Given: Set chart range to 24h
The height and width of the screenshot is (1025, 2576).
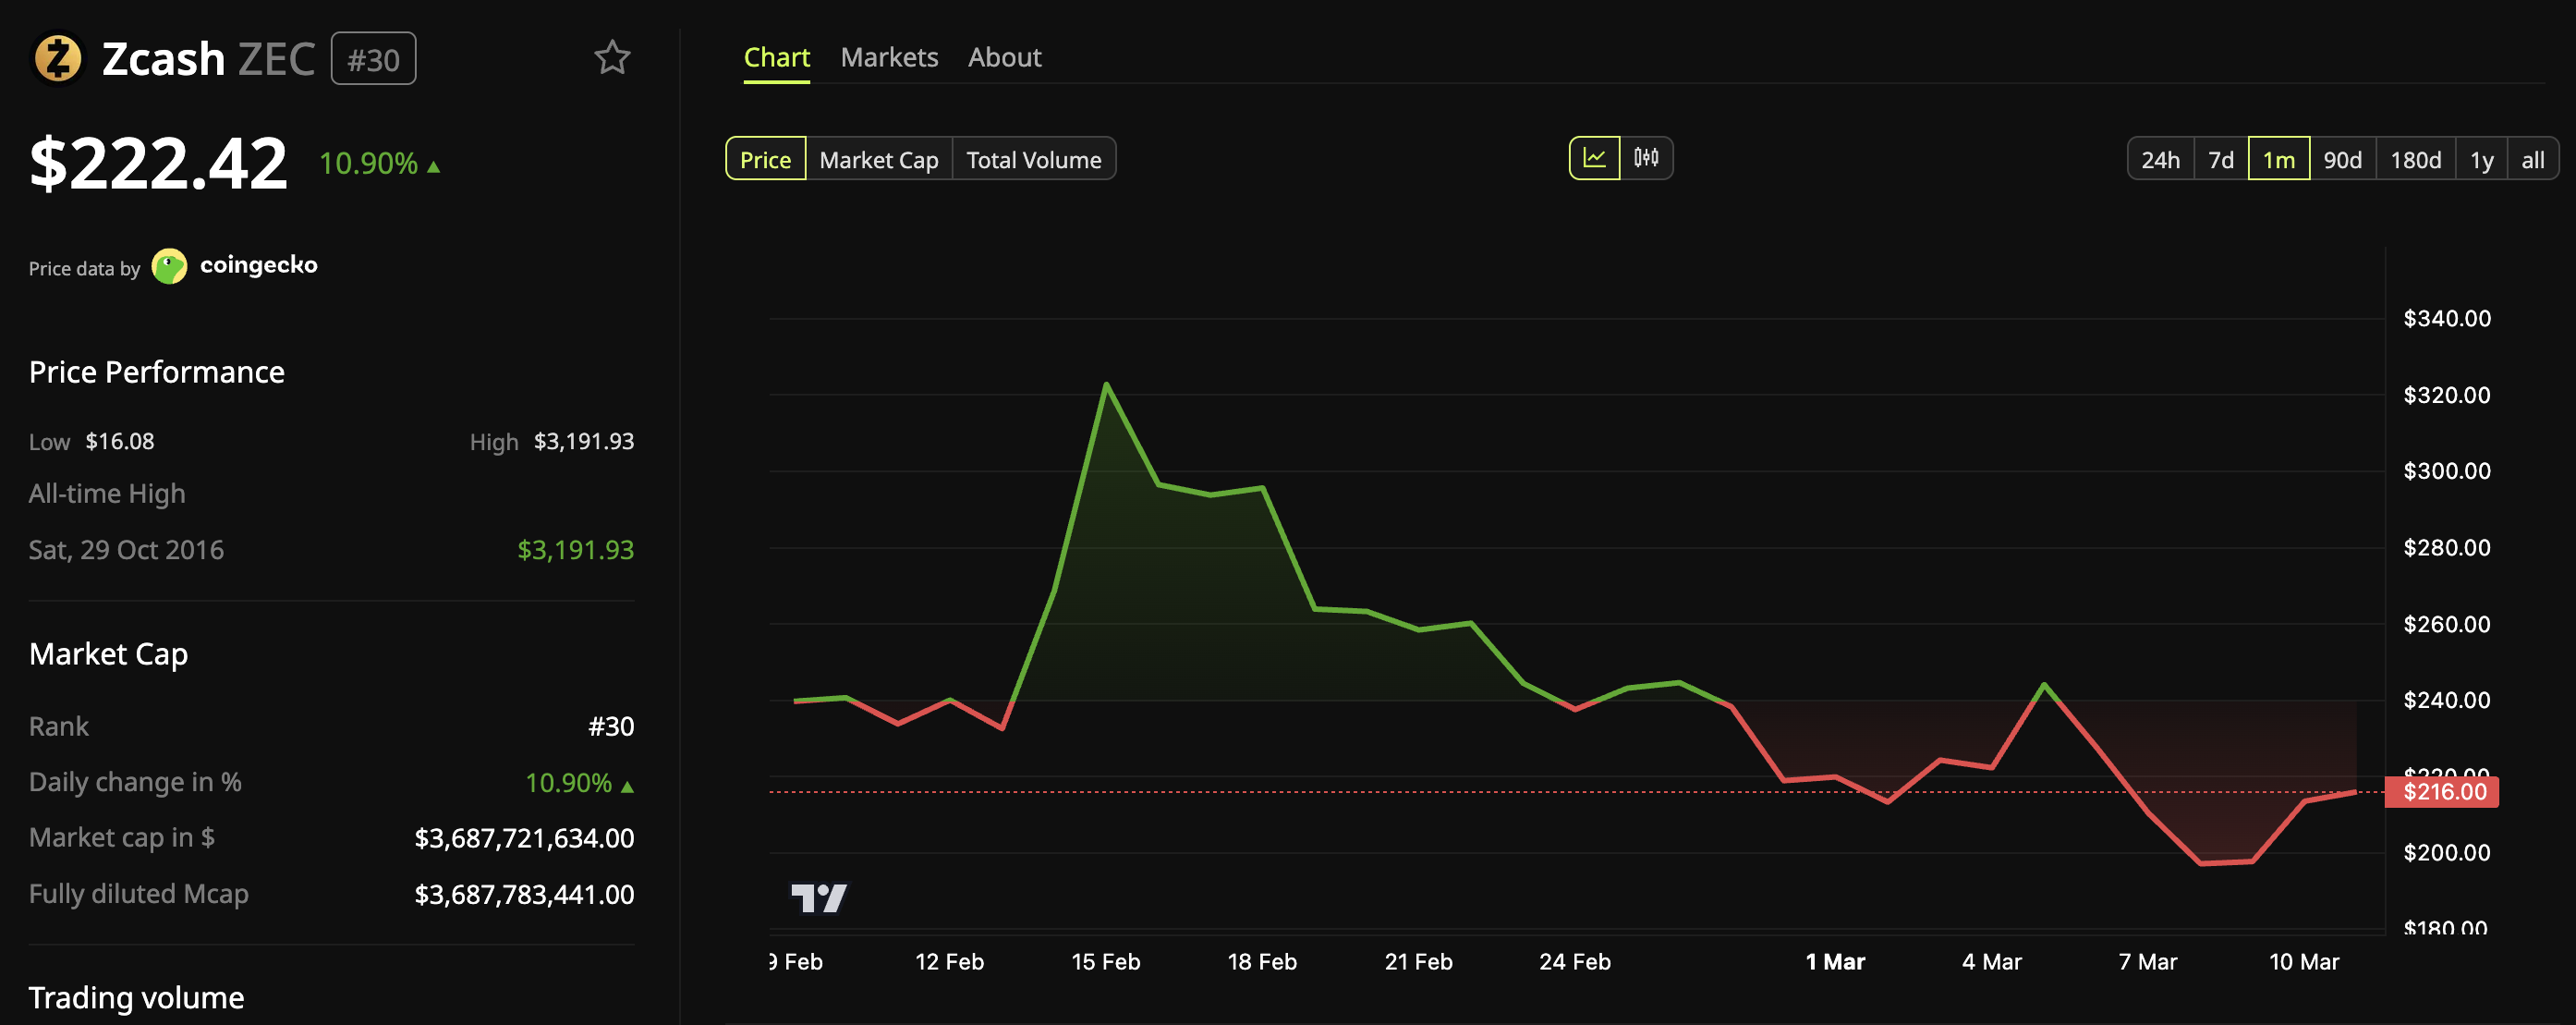Looking at the screenshot, I should click(x=2160, y=160).
